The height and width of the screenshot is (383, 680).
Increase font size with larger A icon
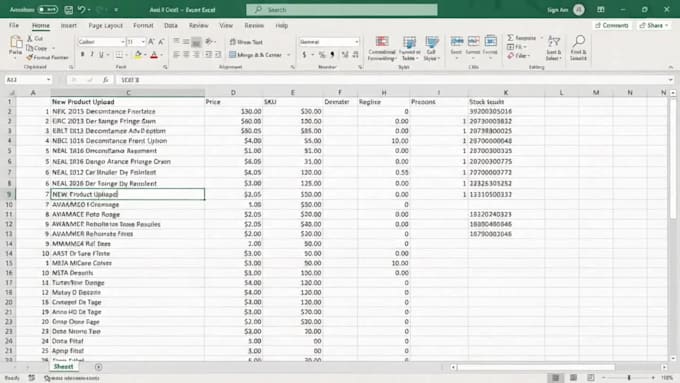click(151, 42)
